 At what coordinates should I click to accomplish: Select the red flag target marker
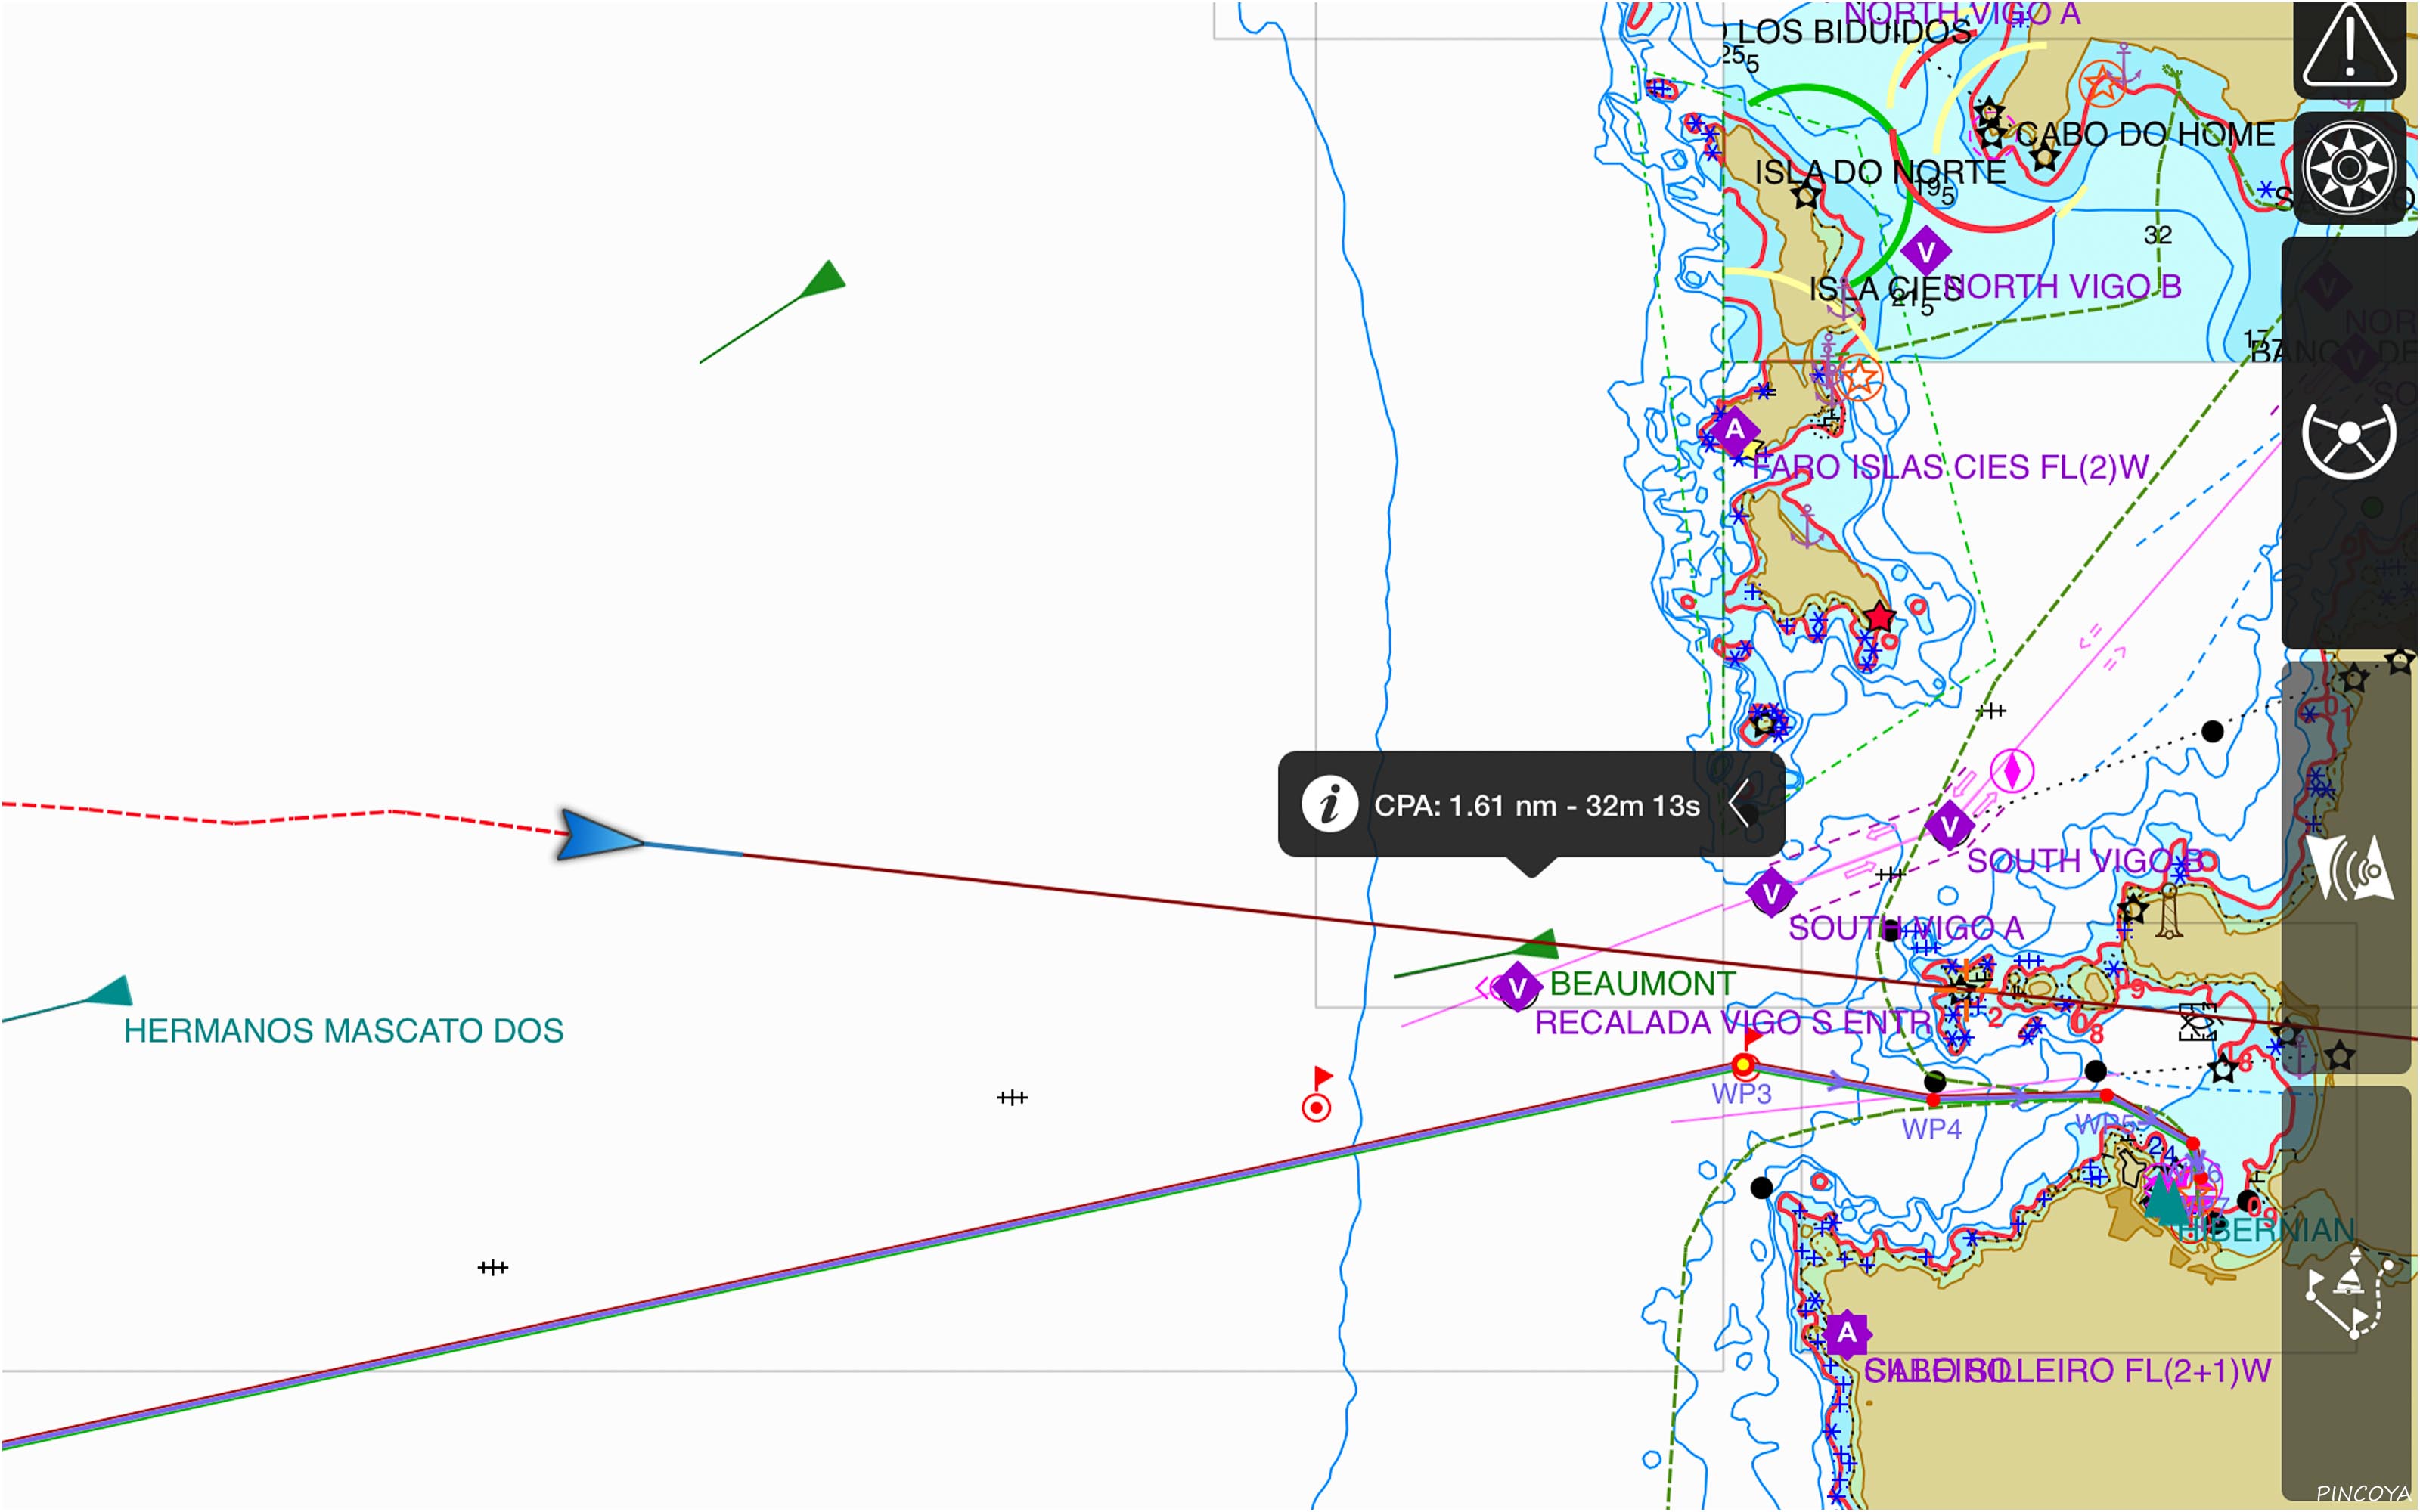tap(1317, 1095)
